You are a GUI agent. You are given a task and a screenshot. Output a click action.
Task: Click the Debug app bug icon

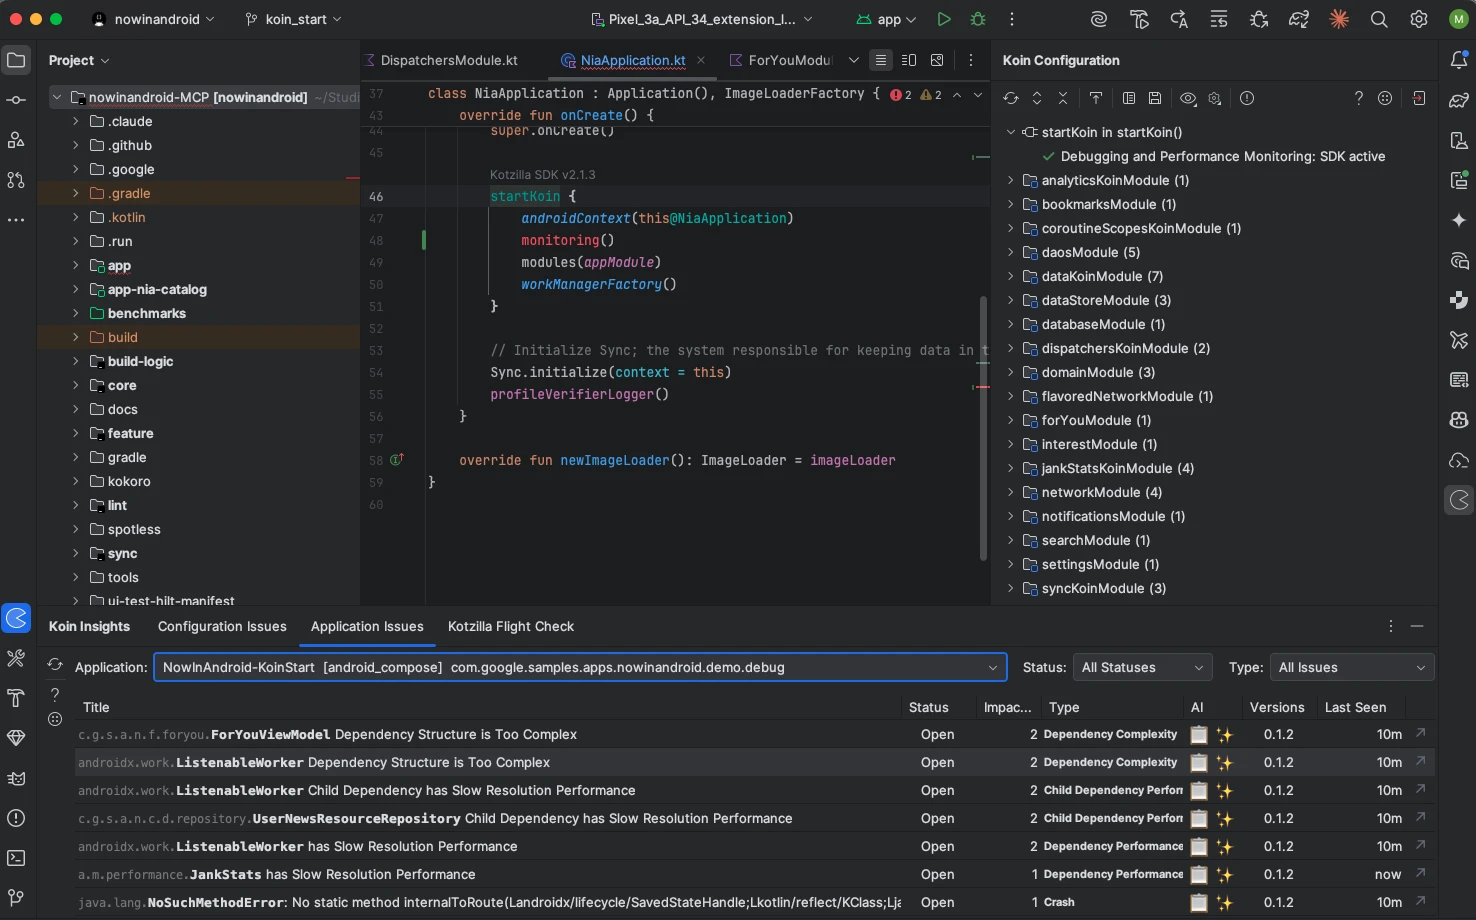(978, 19)
